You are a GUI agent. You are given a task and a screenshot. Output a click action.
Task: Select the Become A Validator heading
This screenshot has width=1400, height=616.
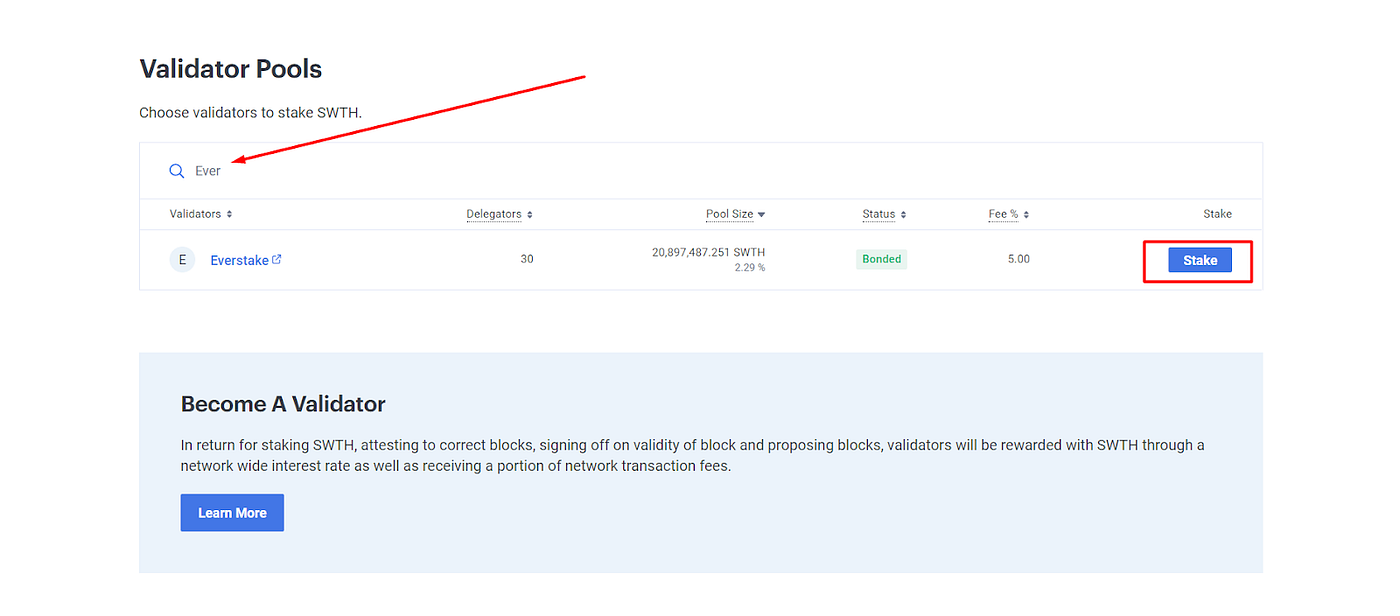283,404
